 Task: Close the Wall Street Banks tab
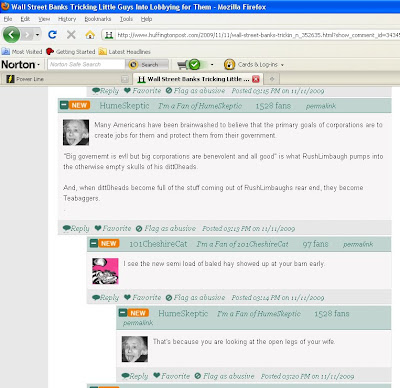256,79
